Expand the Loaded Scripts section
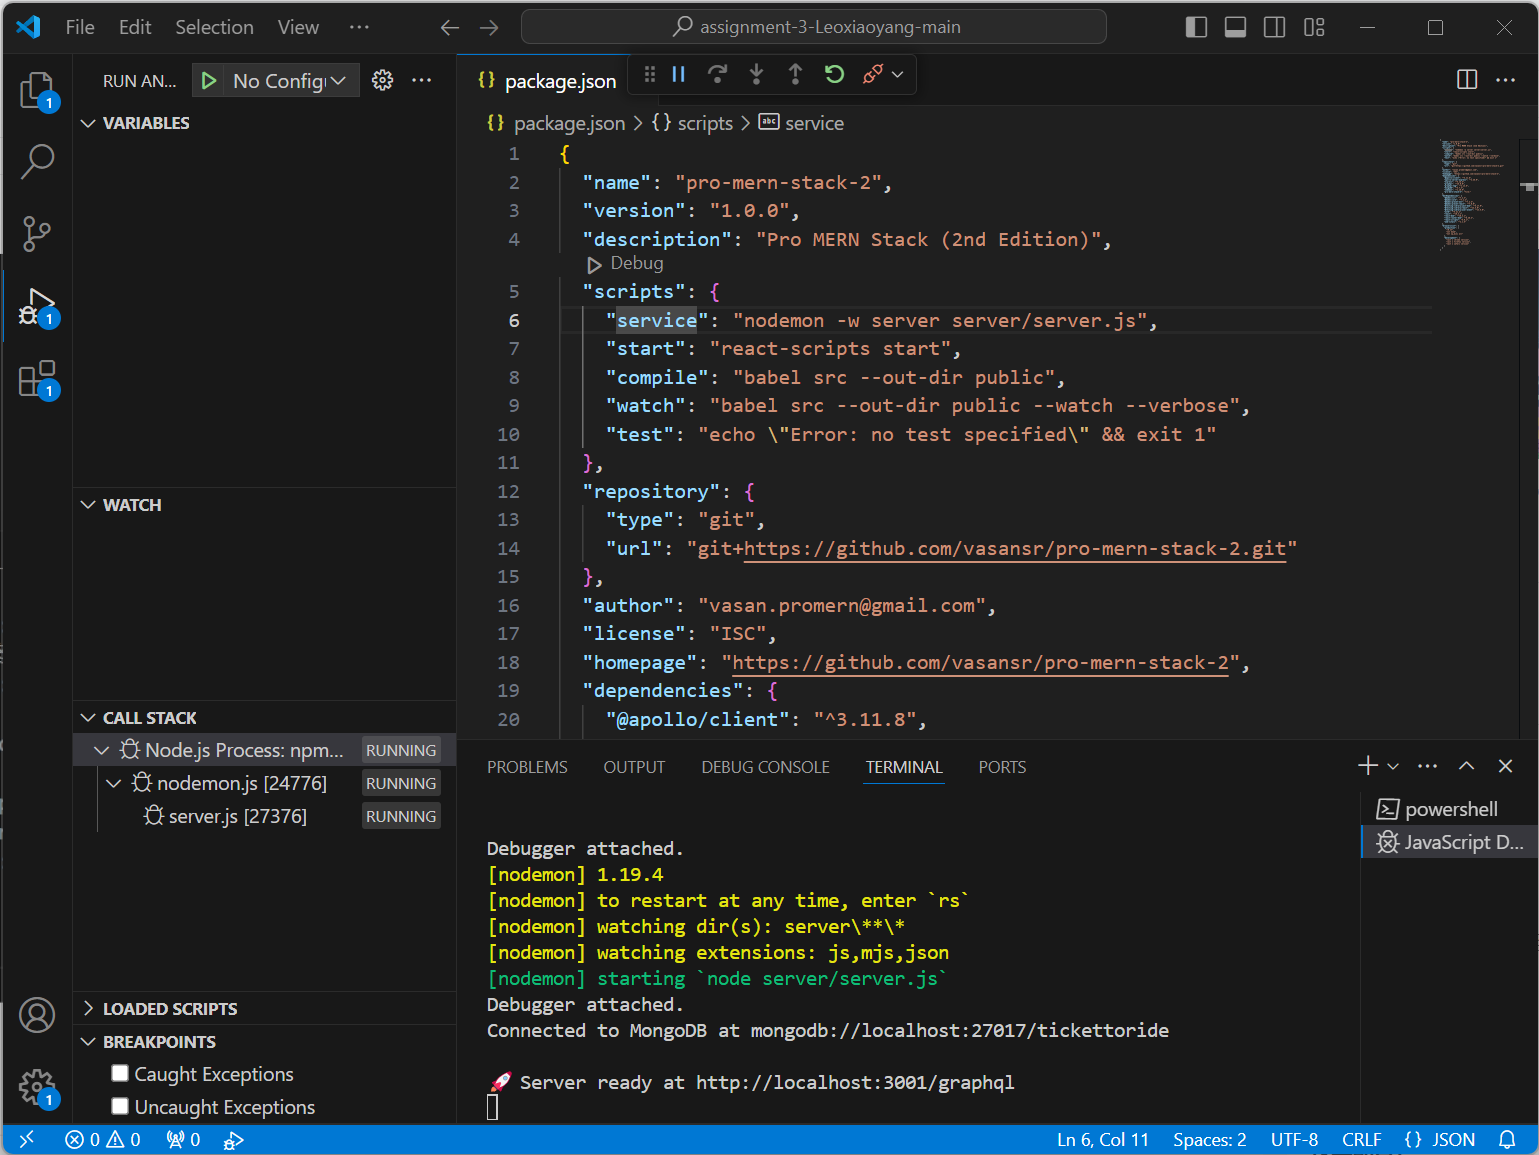 170,1008
